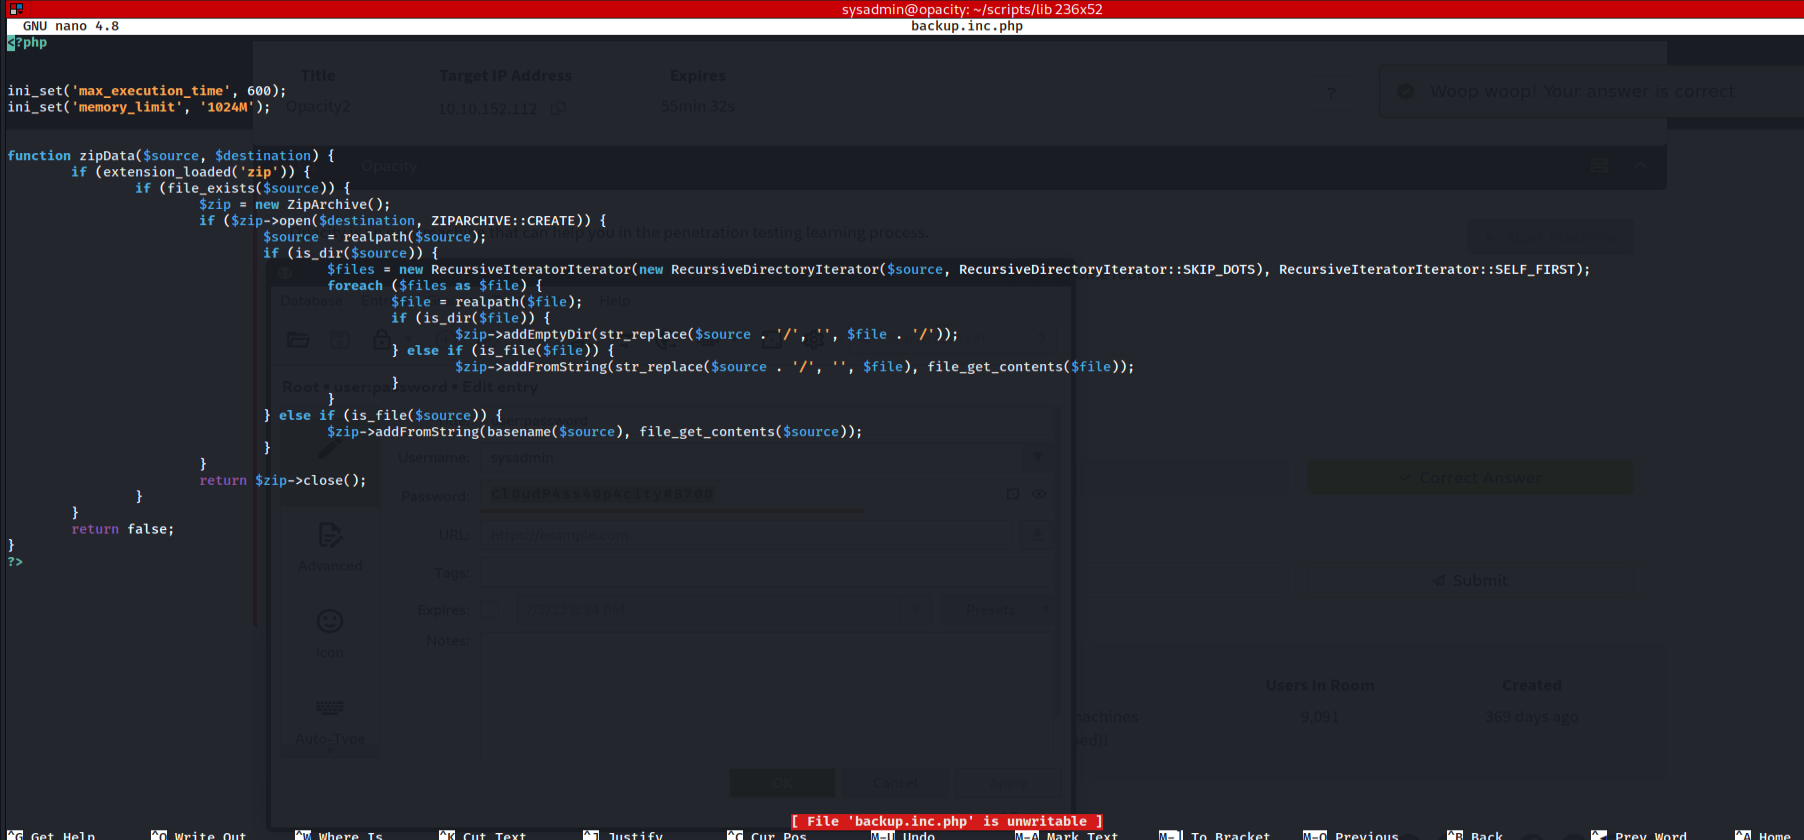1804x840 pixels.
Task: Expand the Username field dropdown arrow
Action: 1038,457
